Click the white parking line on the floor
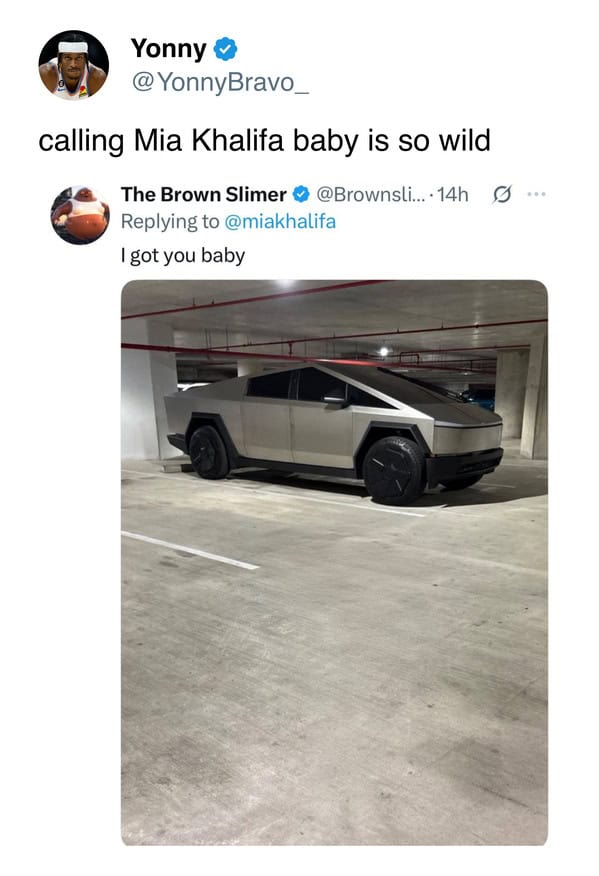The image size is (599, 876). [190, 550]
